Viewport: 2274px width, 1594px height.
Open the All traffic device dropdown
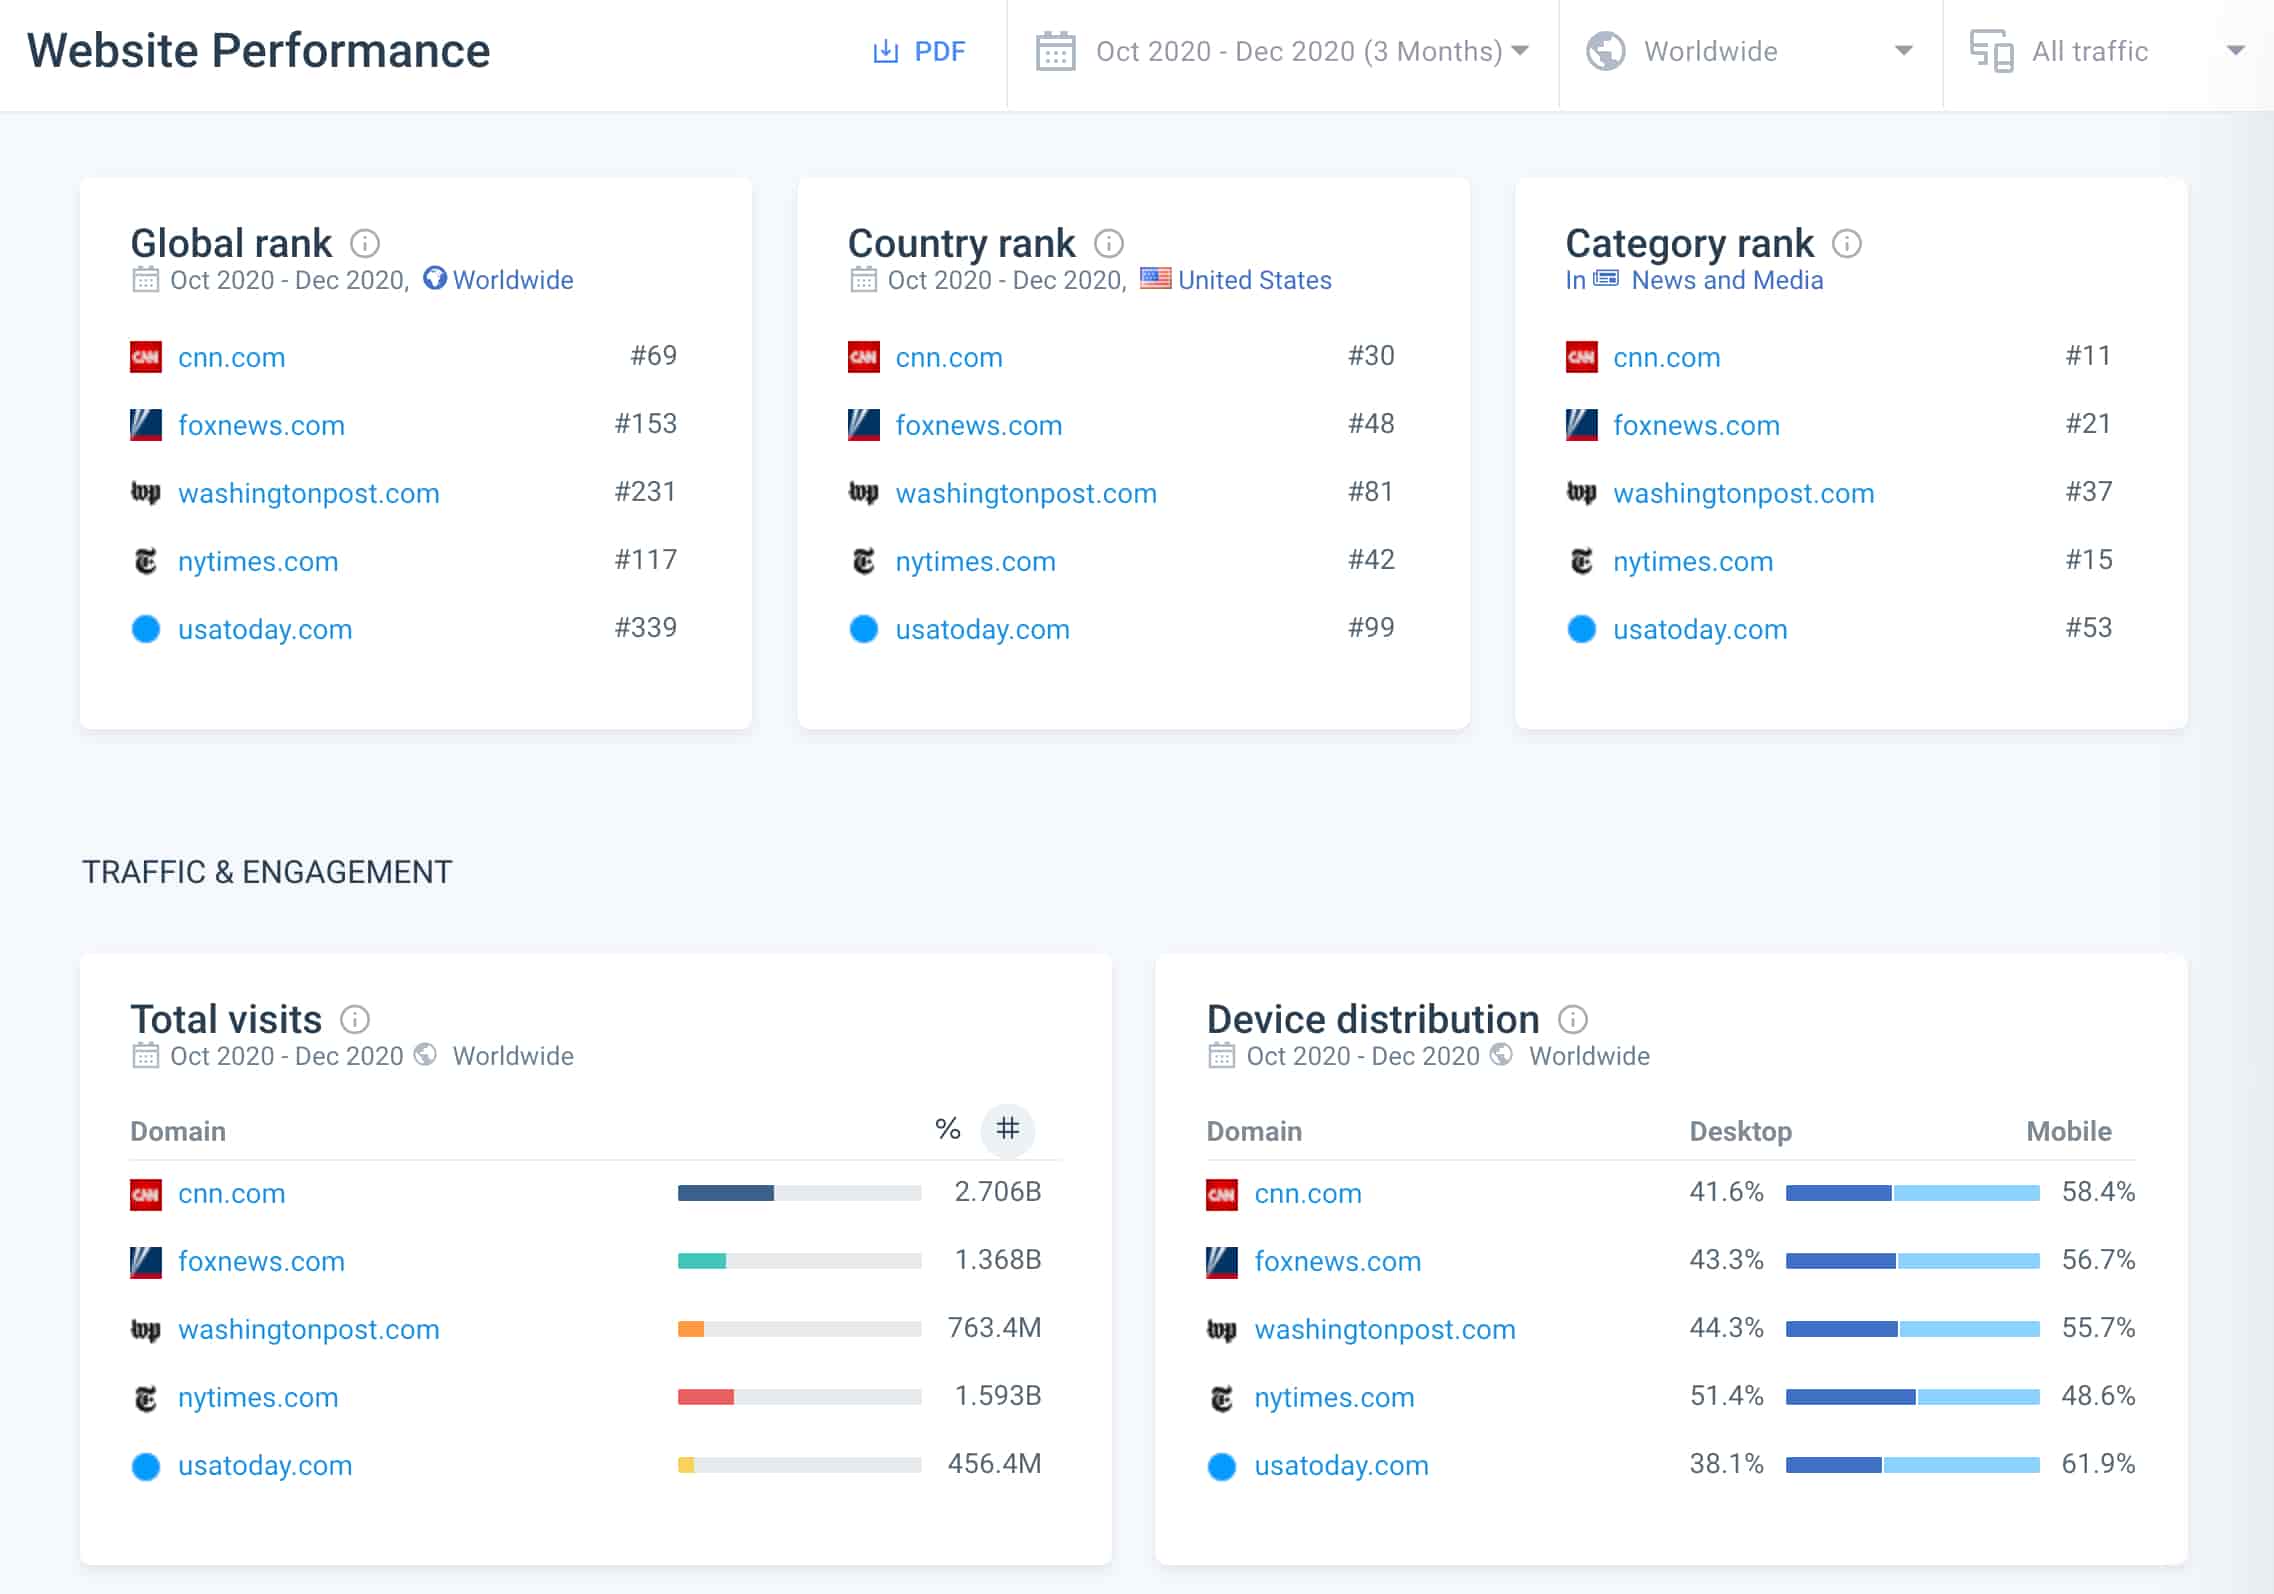tap(2108, 52)
